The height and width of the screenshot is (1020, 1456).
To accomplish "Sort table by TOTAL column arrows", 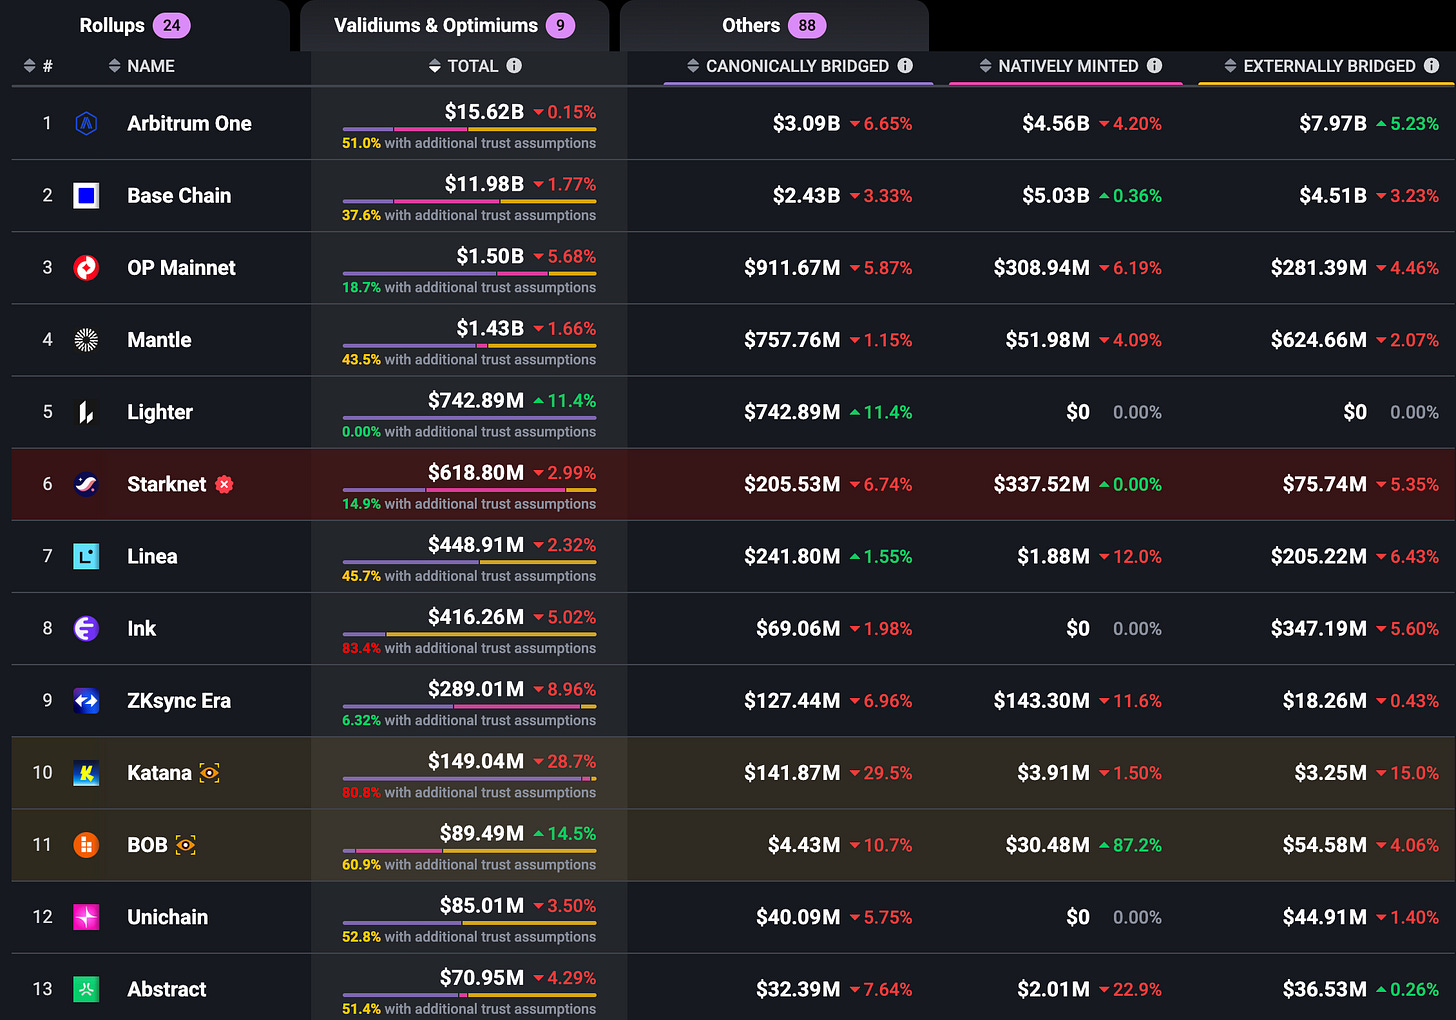I will pos(434,66).
